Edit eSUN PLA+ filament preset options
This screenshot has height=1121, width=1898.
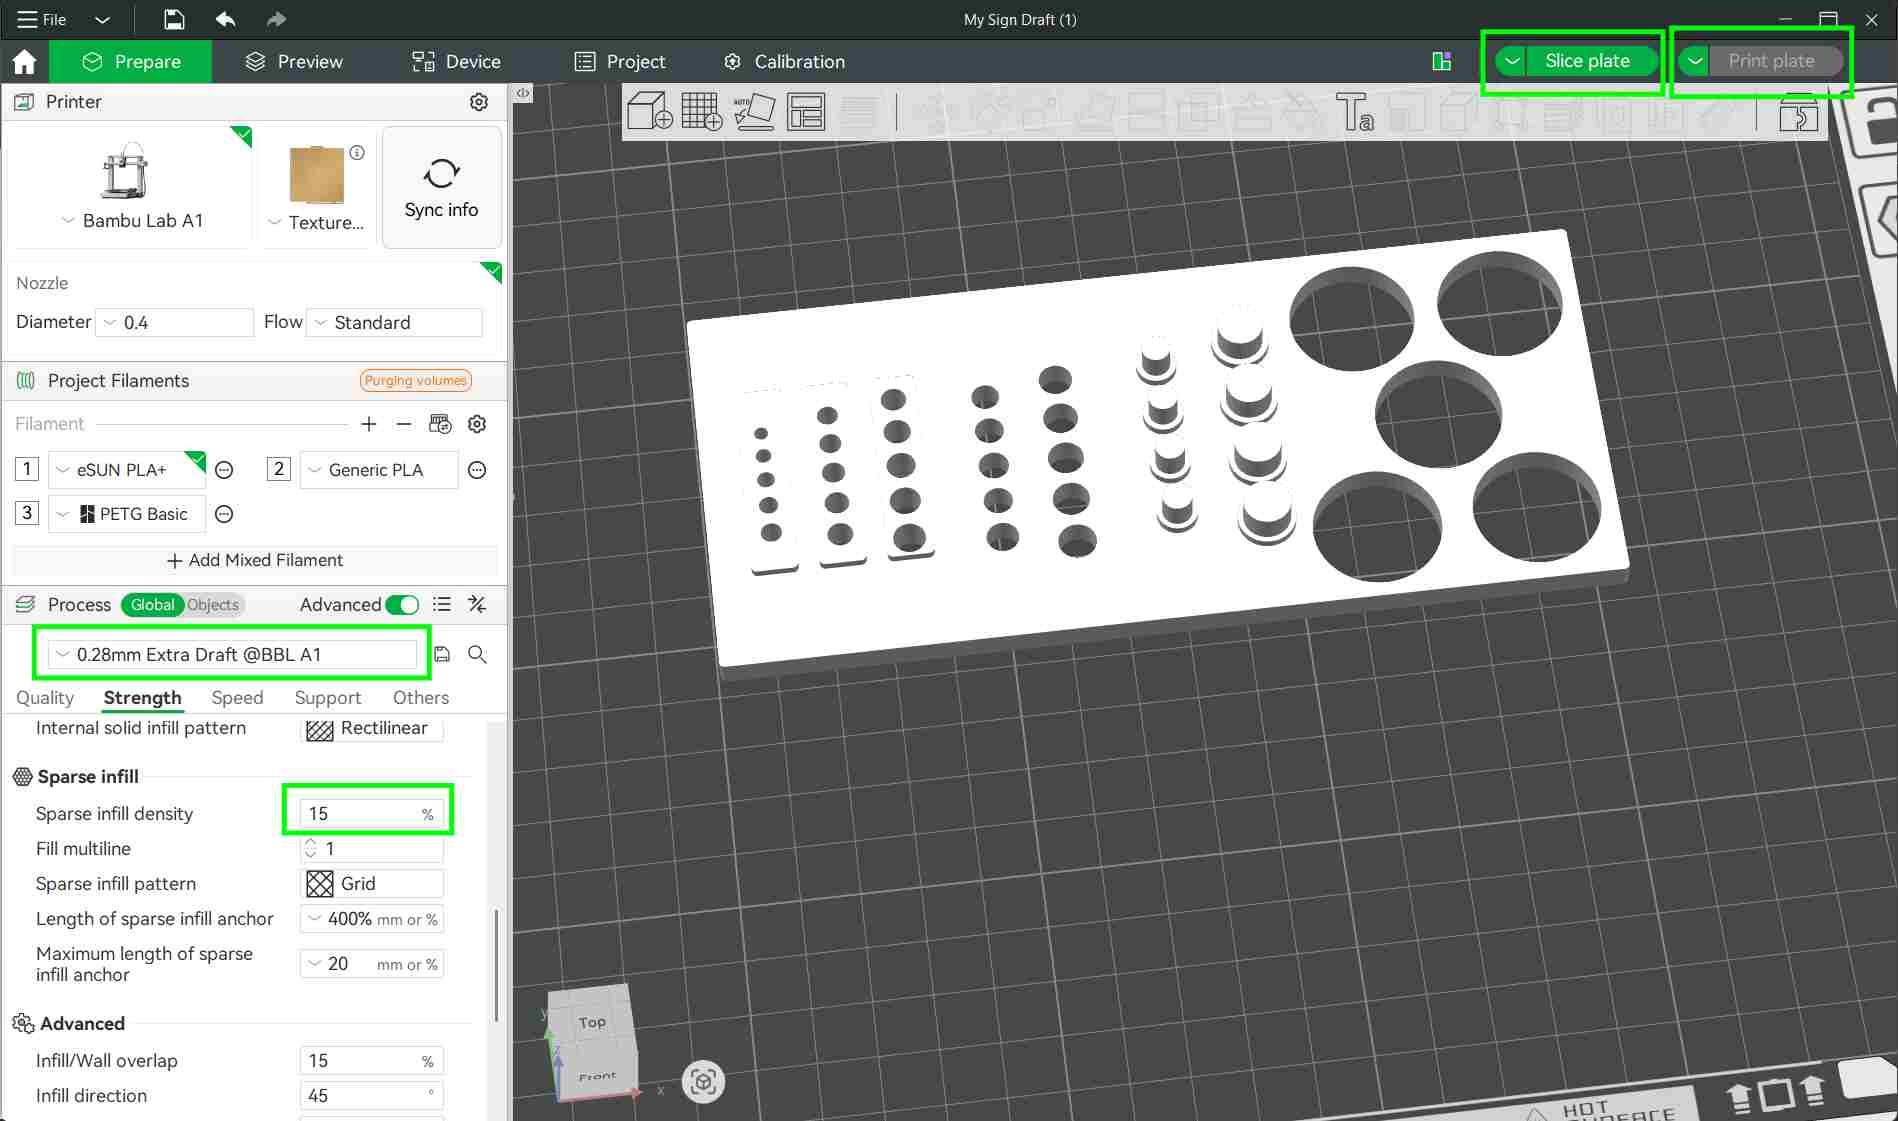[224, 470]
